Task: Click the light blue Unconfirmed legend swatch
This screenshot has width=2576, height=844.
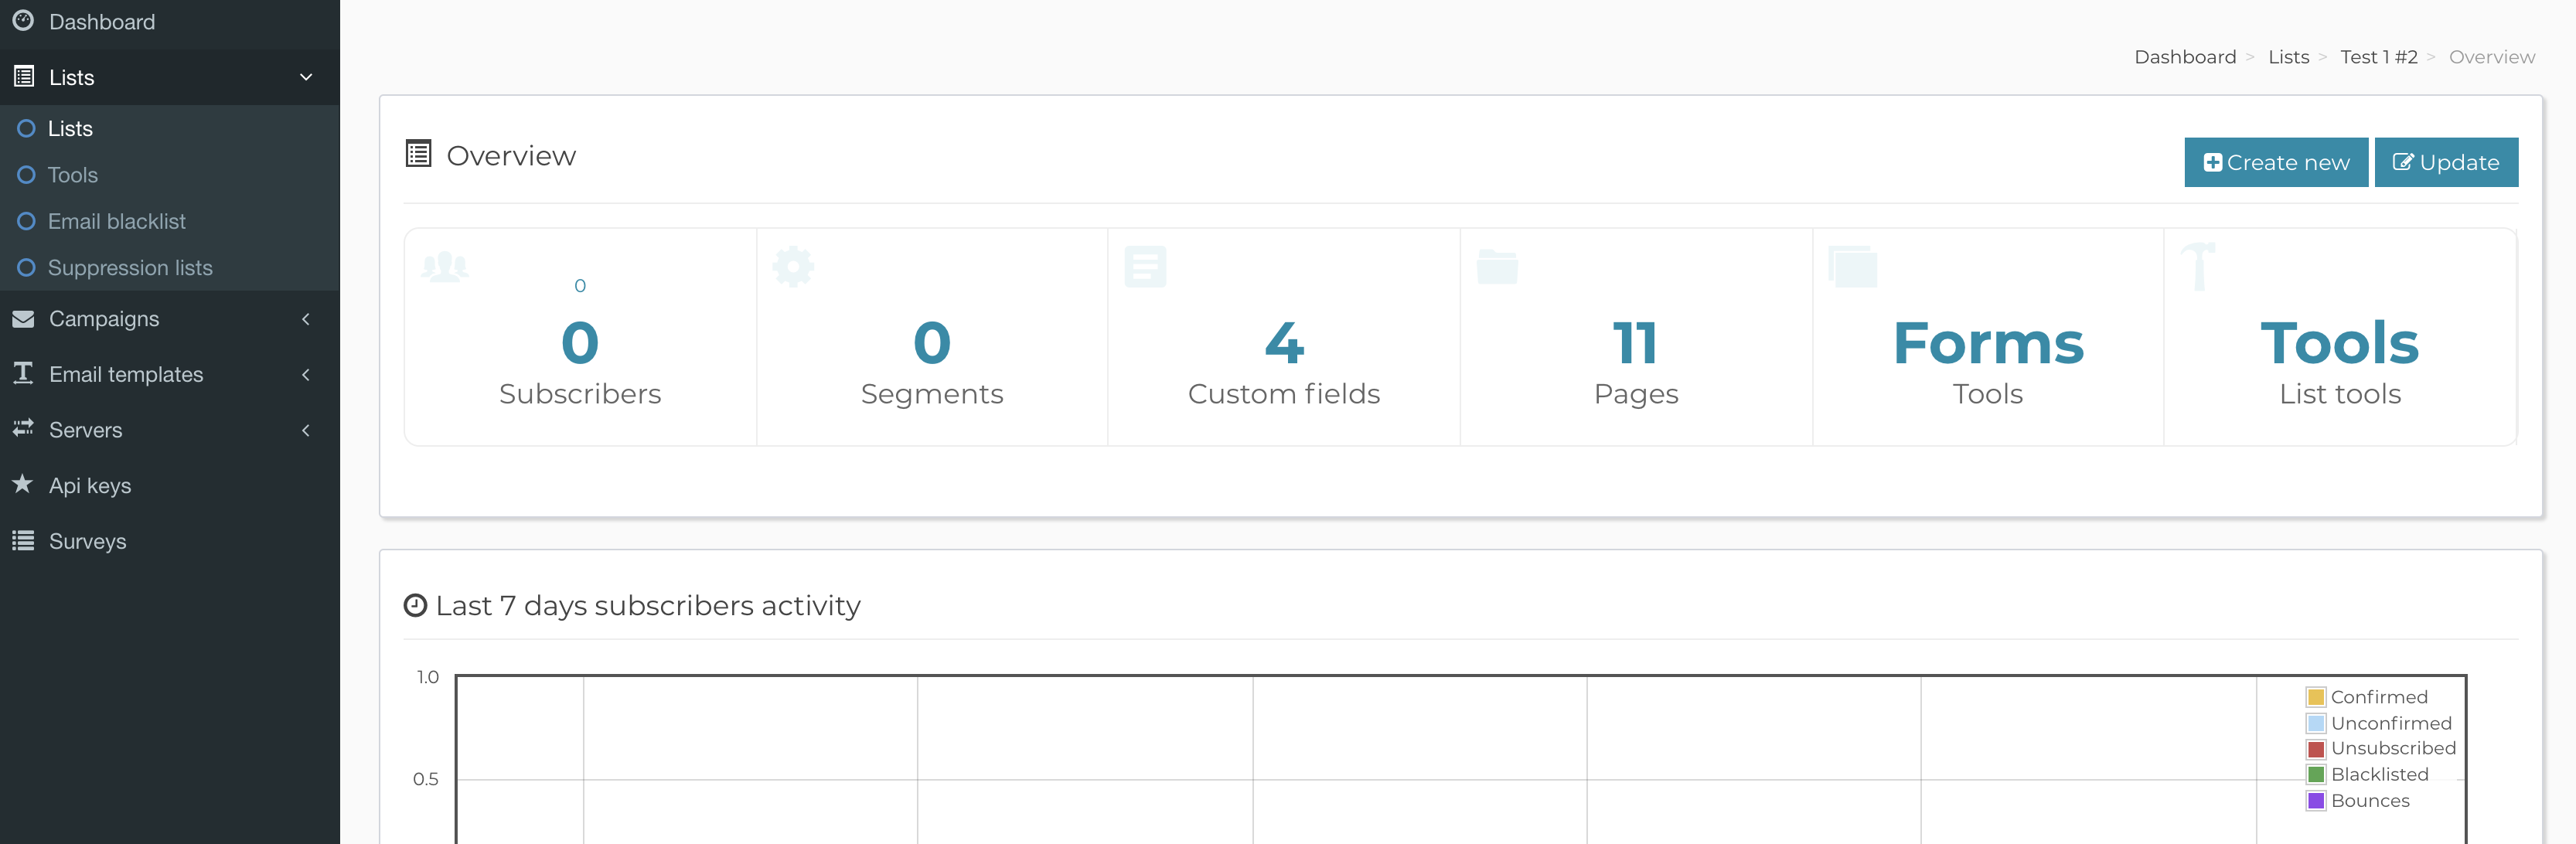Action: tap(2316, 723)
